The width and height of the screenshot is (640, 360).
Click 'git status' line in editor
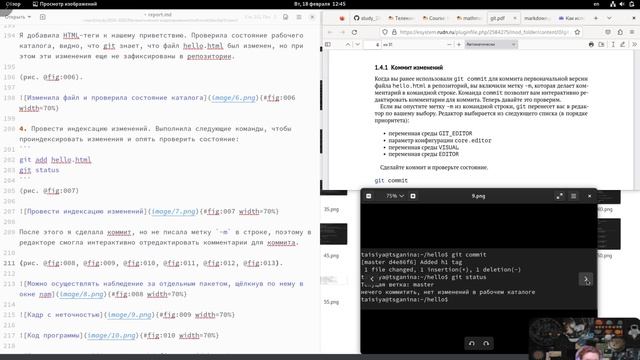(x=39, y=170)
